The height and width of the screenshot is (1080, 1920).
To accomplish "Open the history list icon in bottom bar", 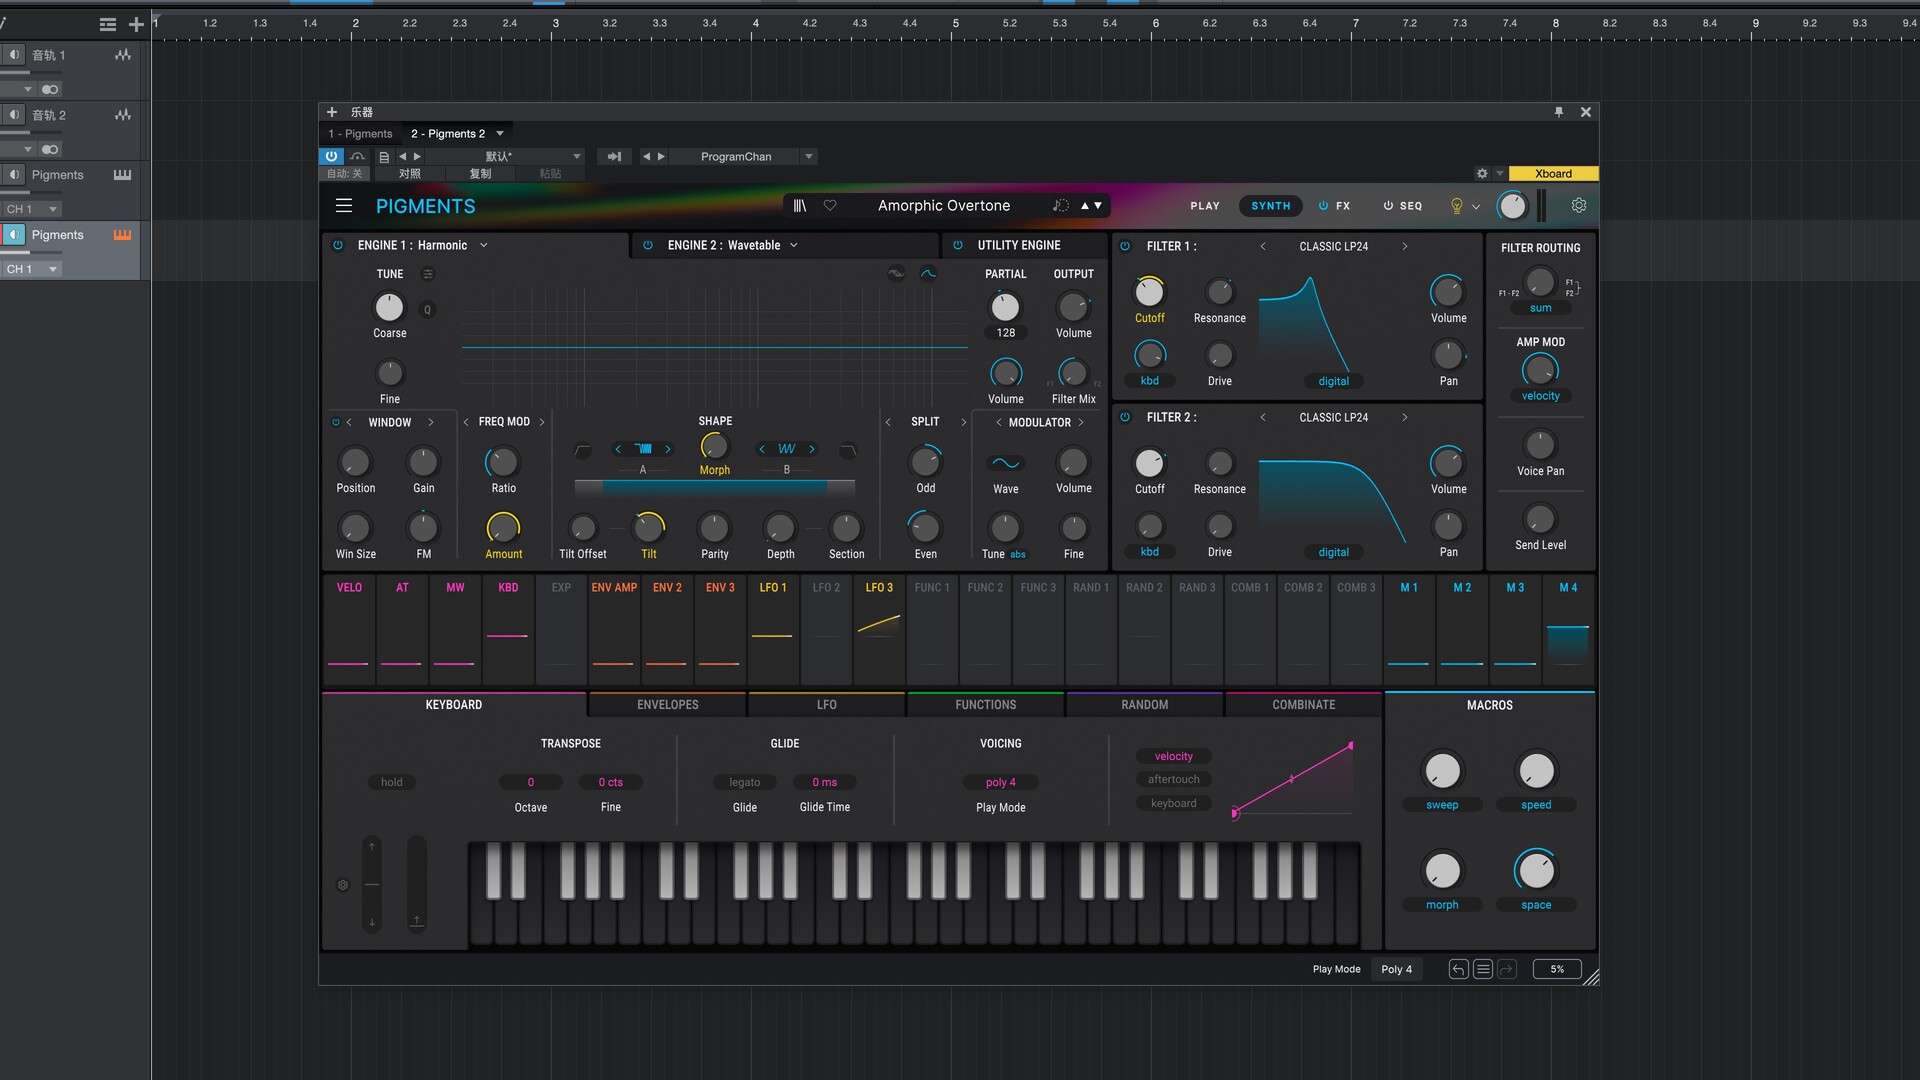I will coord(1483,969).
